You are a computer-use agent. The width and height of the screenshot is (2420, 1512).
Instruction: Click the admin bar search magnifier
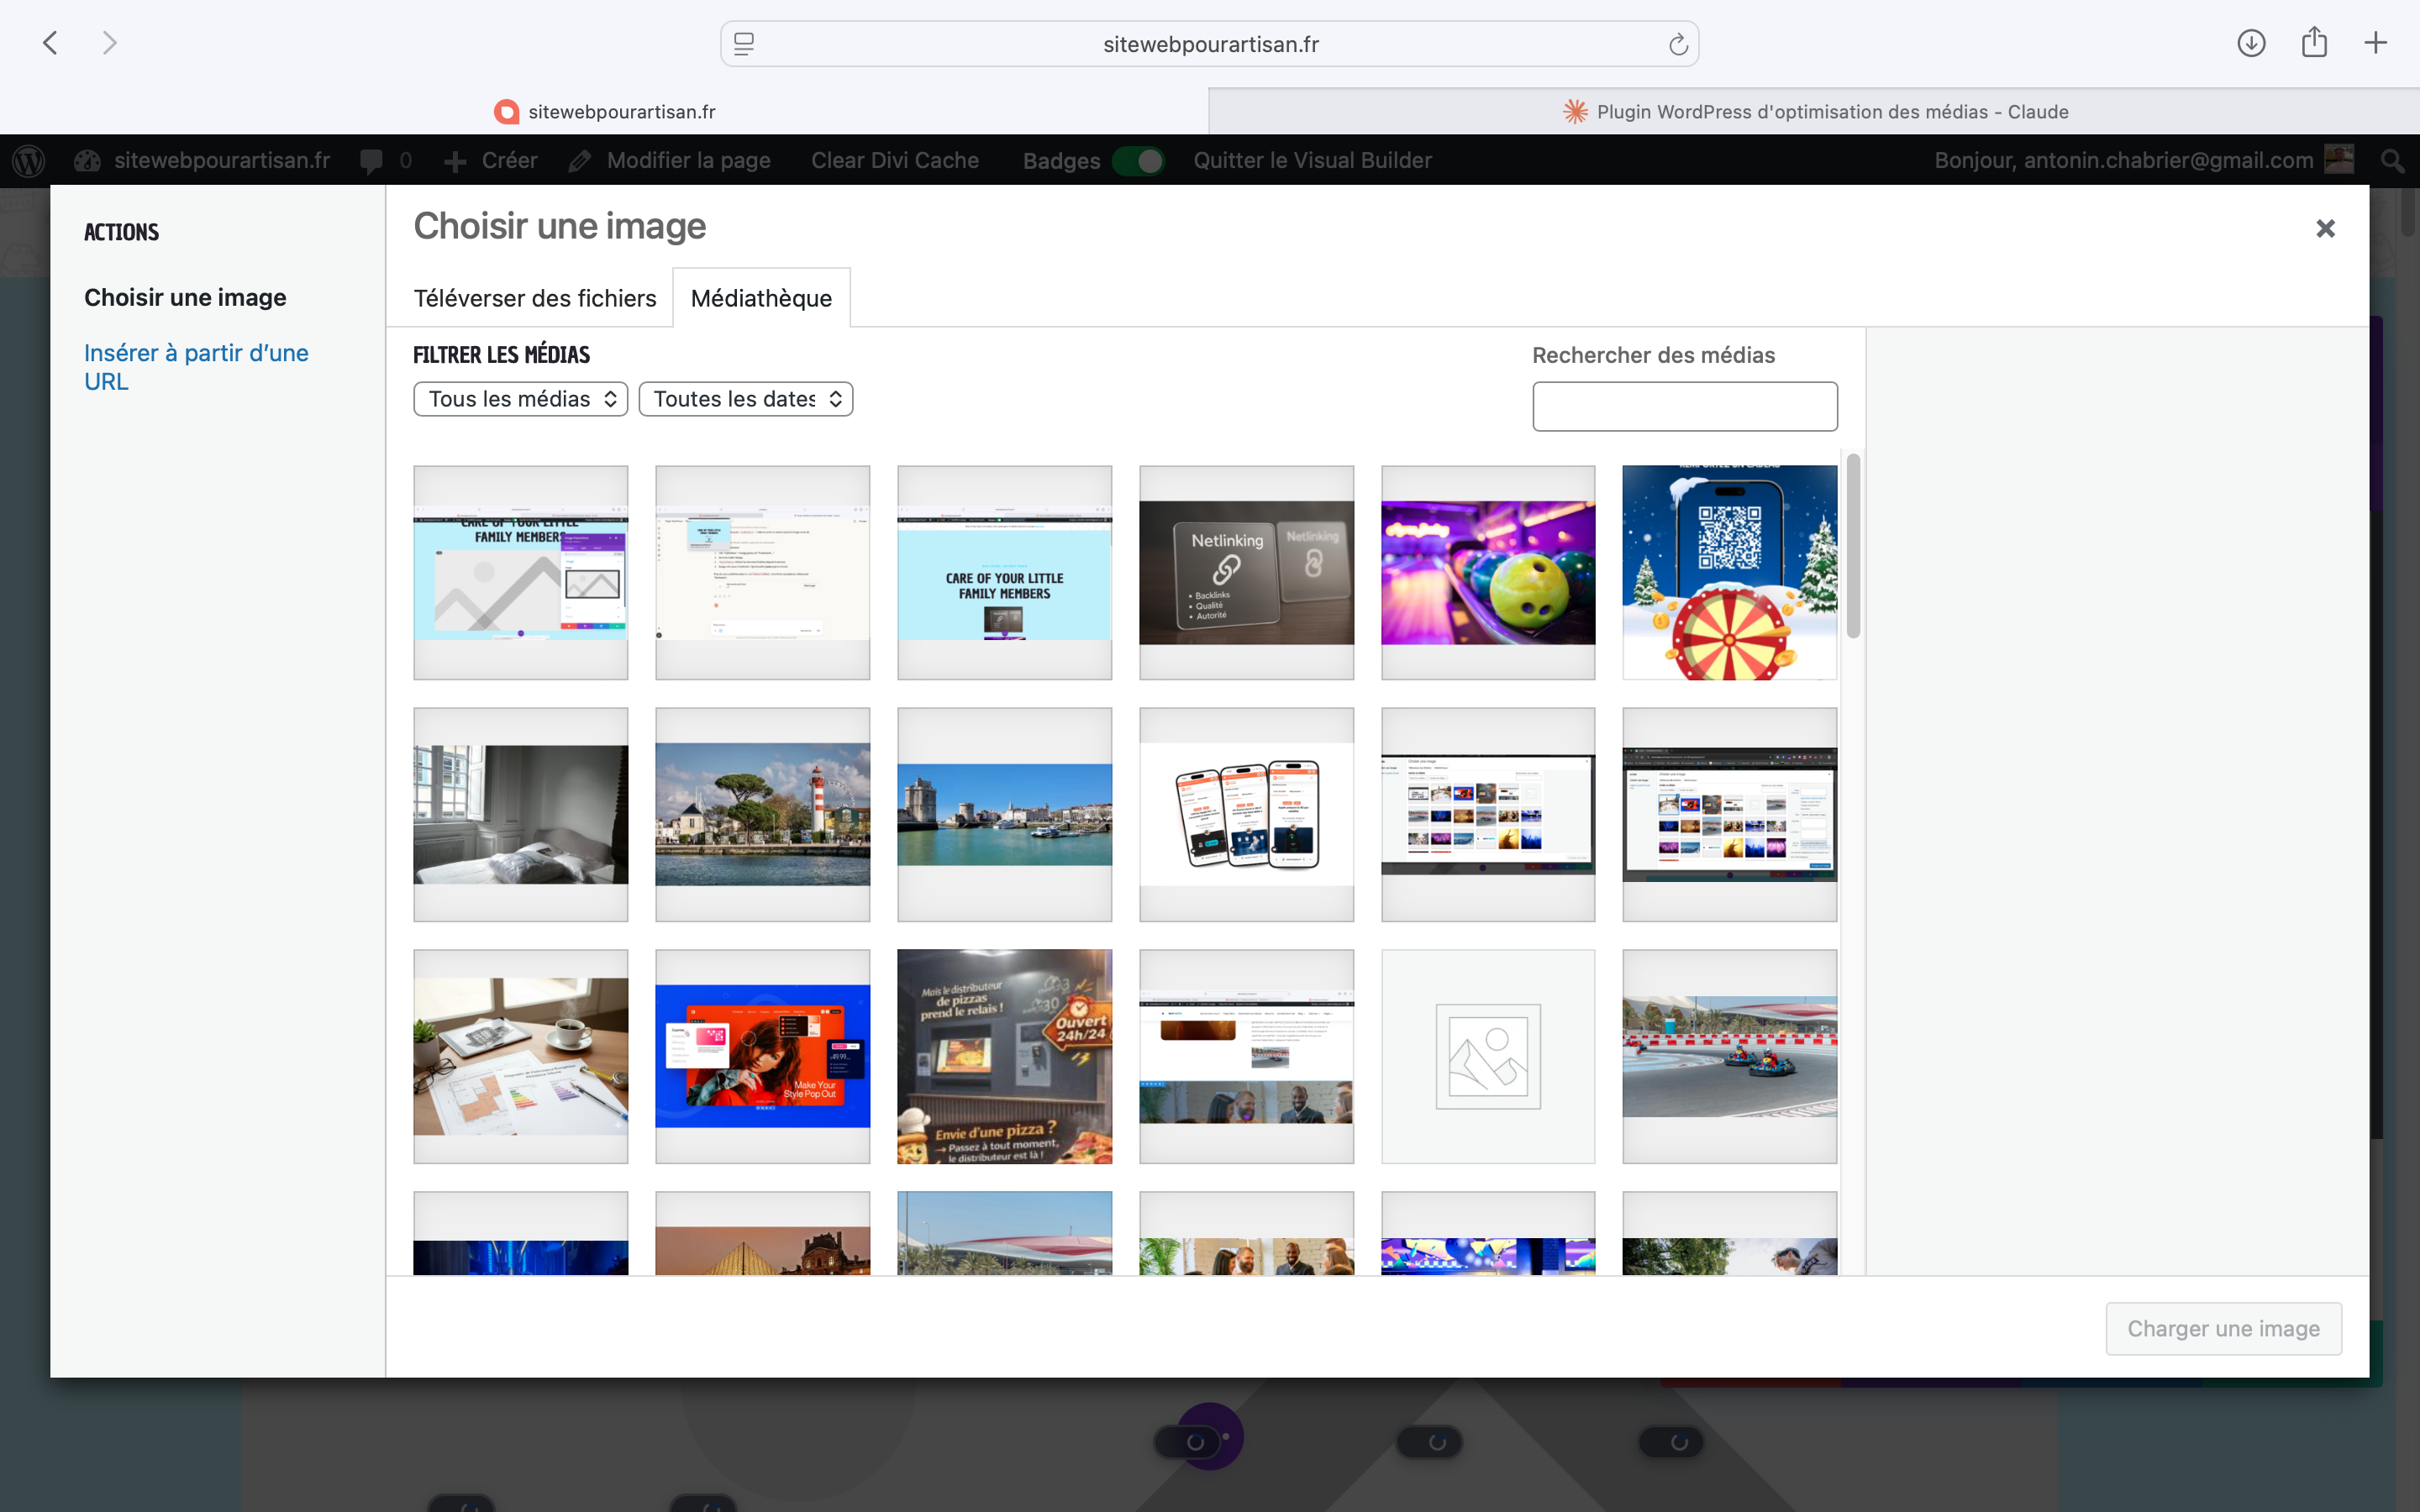[x=2391, y=160]
